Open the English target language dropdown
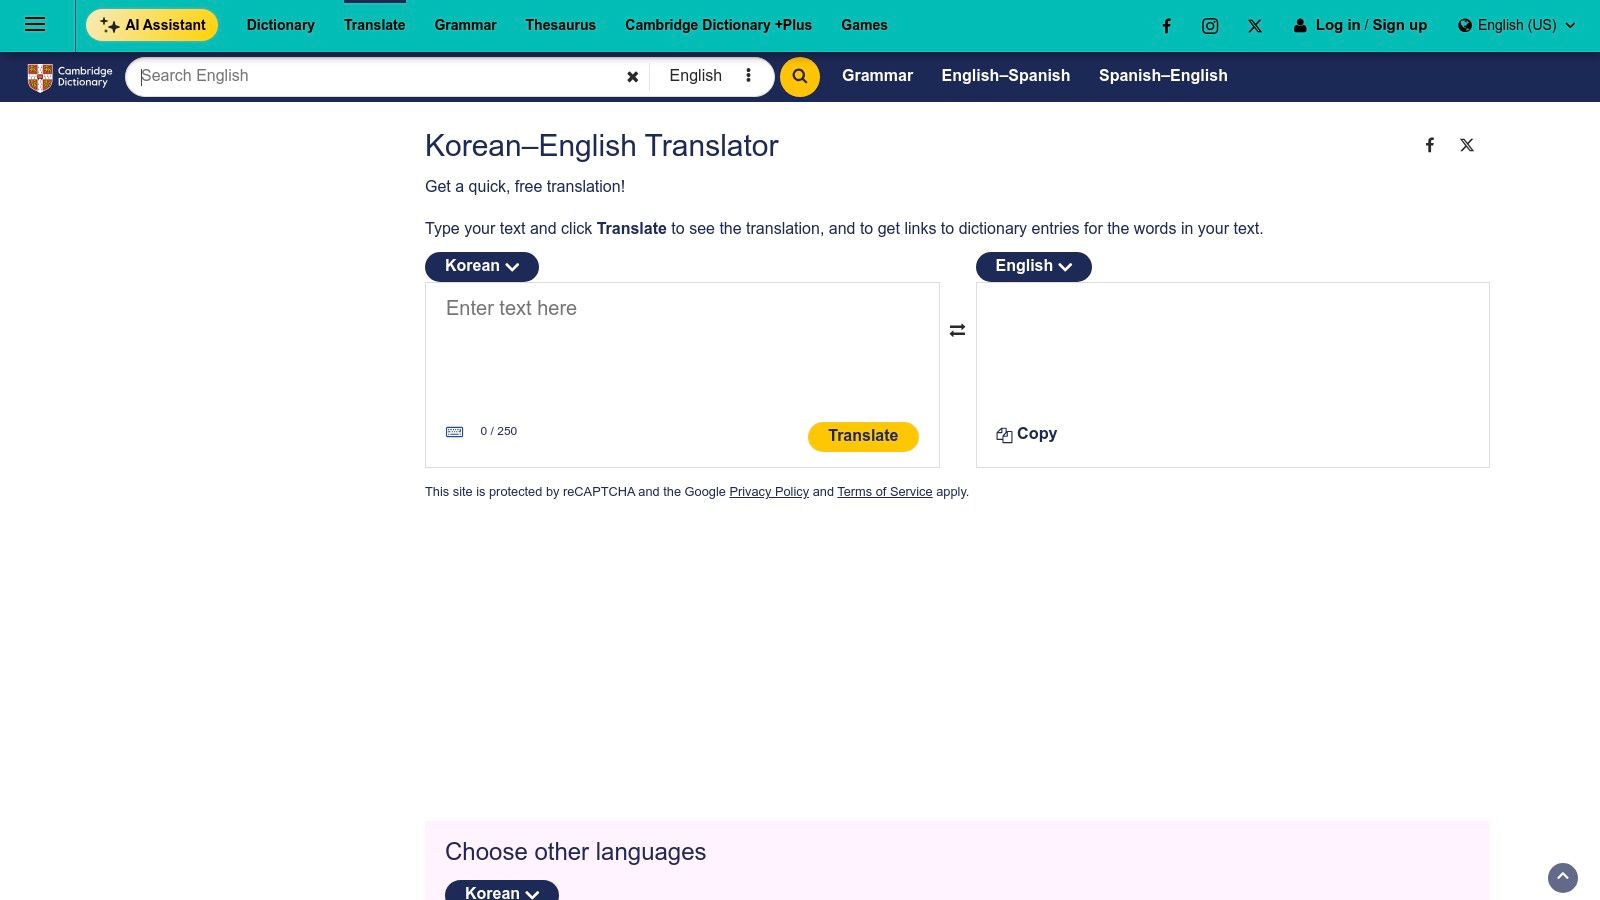Viewport: 1600px width, 900px height. pos(1033,266)
